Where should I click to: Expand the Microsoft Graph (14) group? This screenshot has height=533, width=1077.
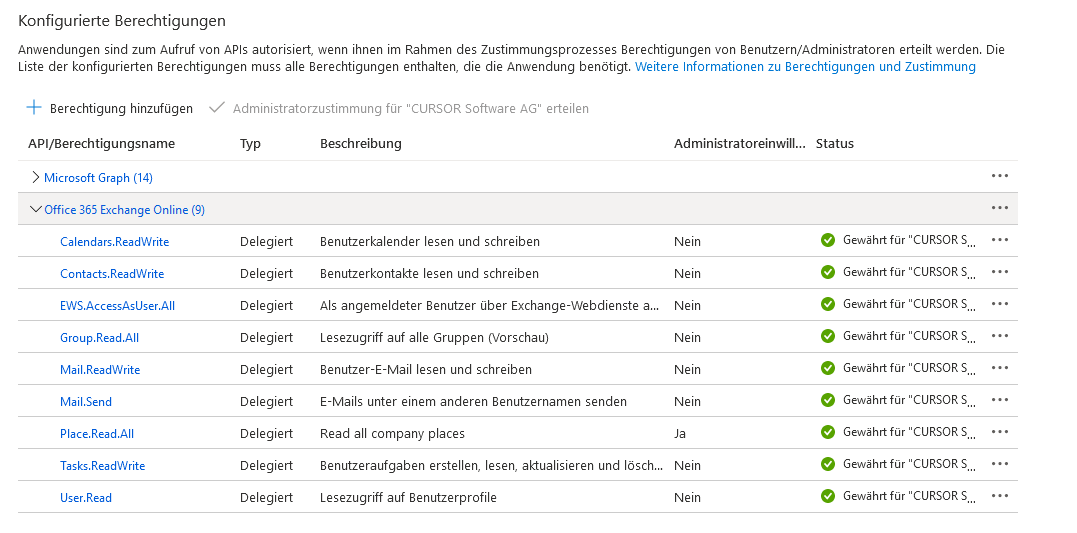click(36, 177)
